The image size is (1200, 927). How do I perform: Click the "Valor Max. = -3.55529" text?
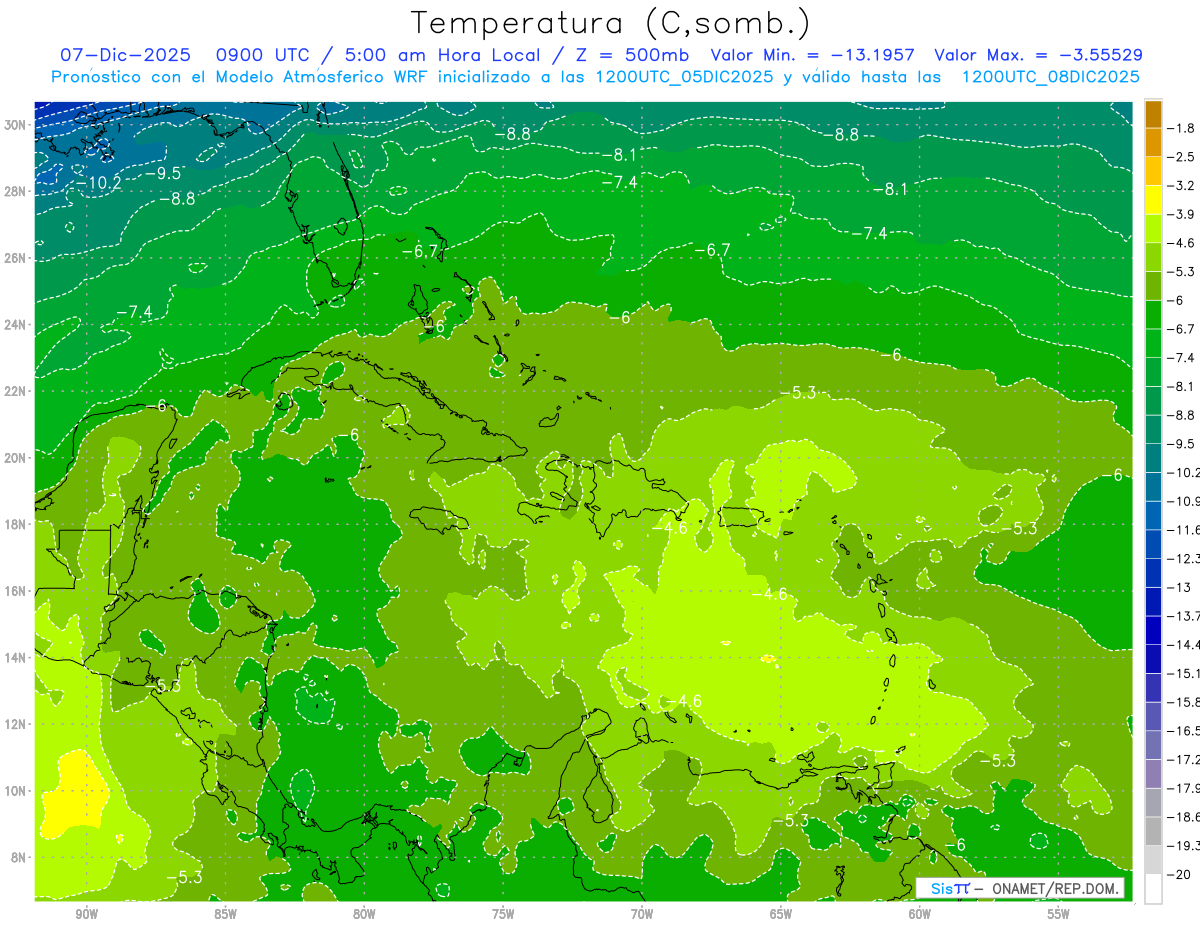[1038, 55]
